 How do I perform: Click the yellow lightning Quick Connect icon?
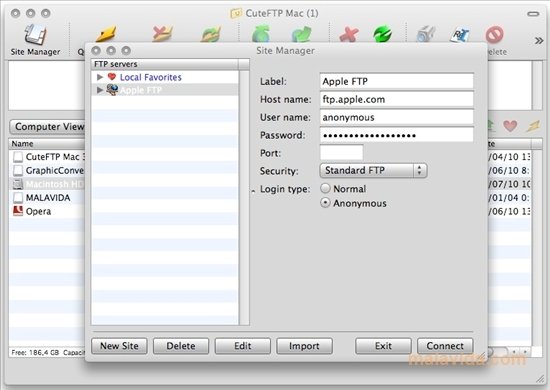pos(107,34)
